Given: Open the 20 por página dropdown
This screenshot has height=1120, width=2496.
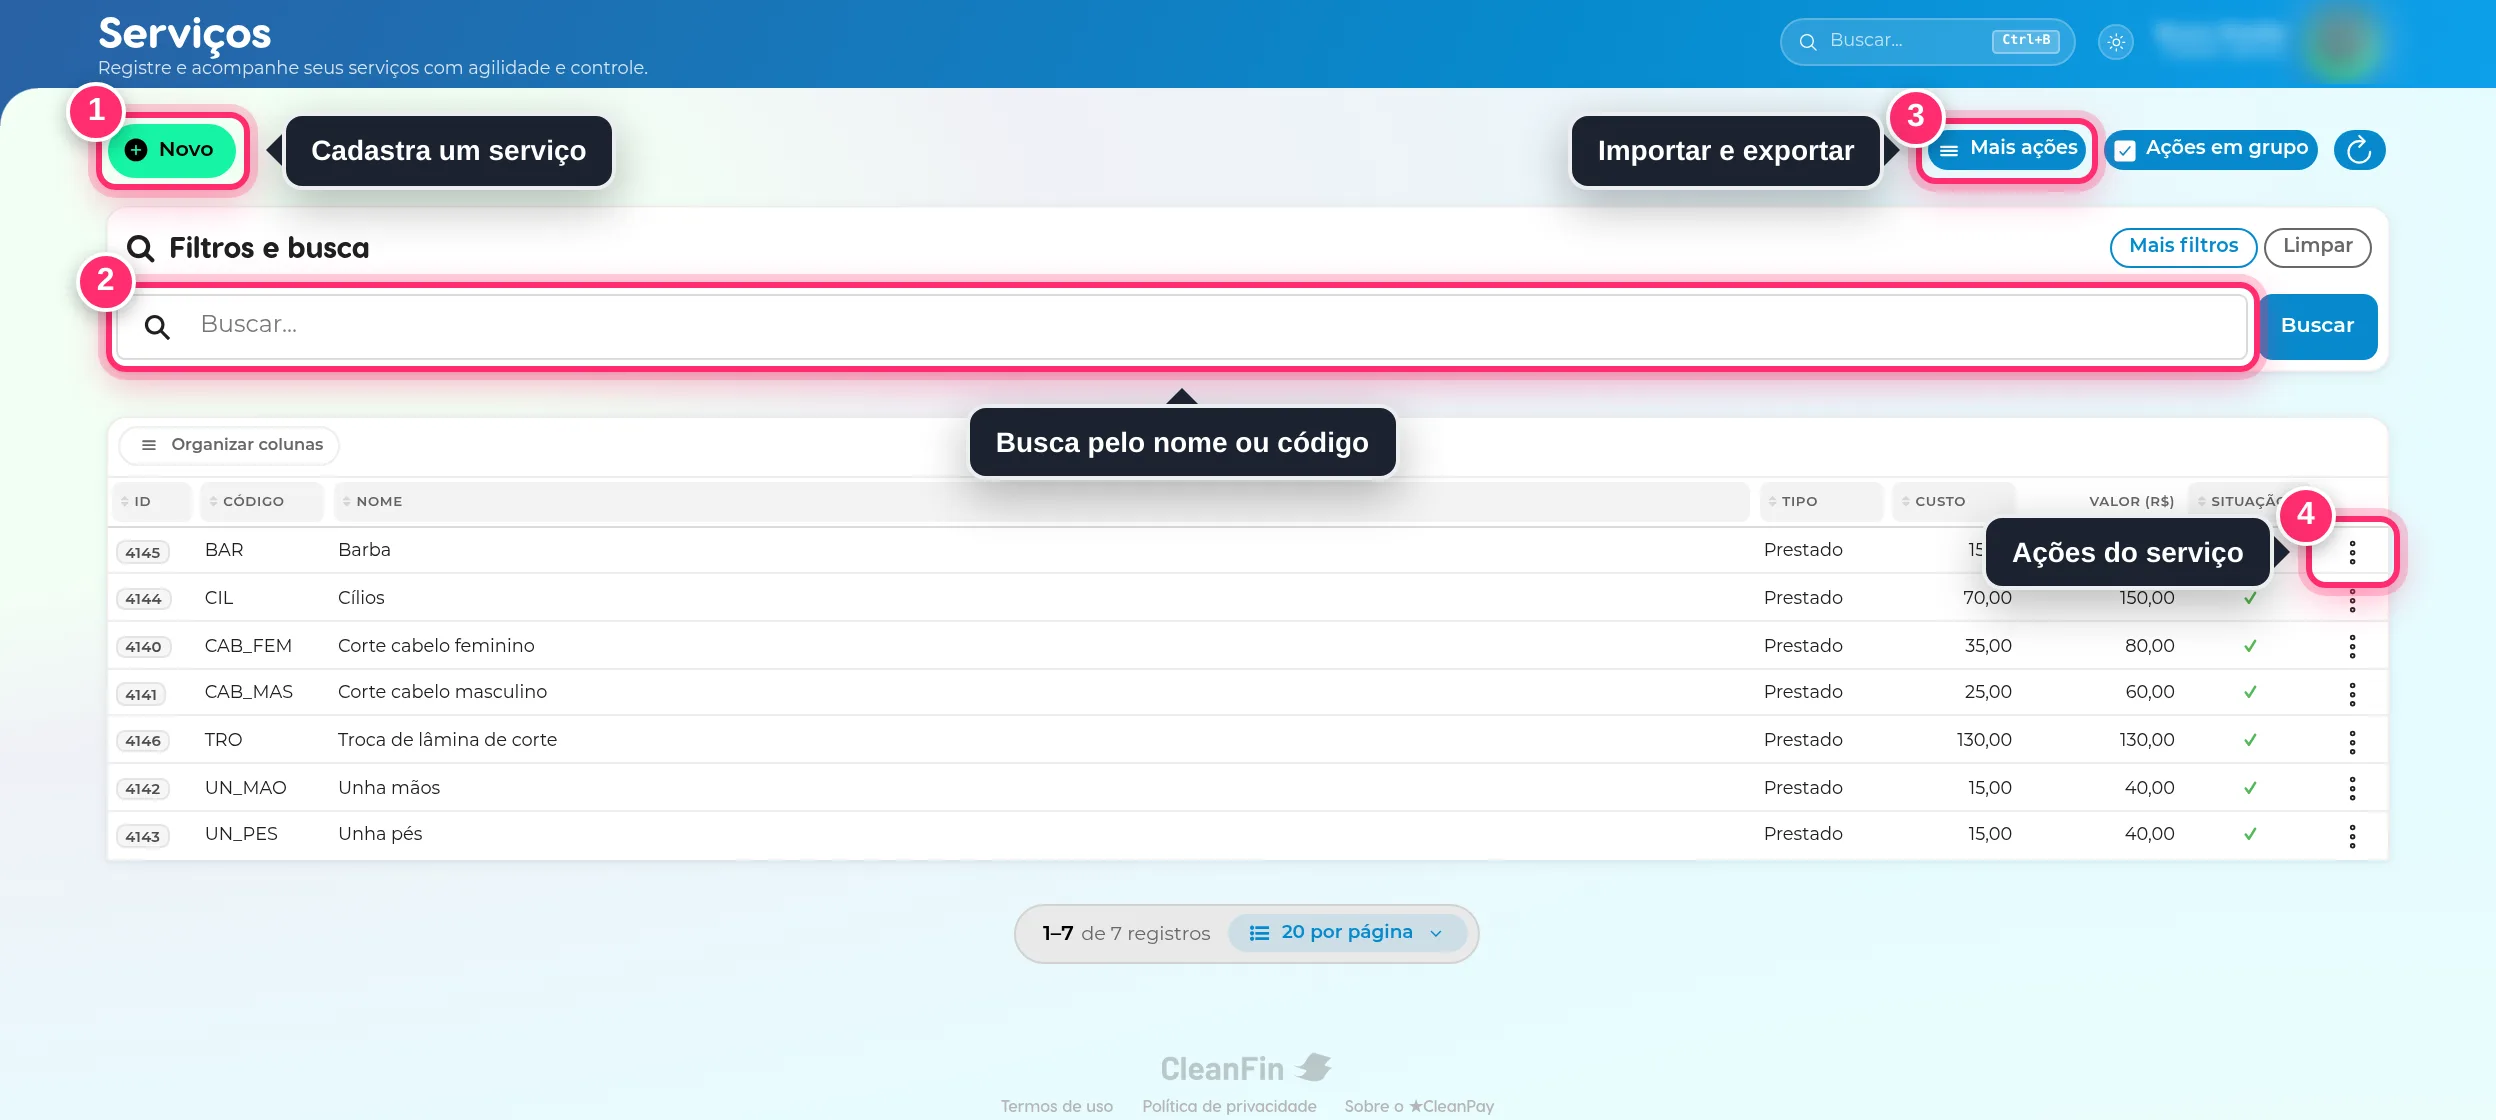Looking at the screenshot, I should [1347, 933].
